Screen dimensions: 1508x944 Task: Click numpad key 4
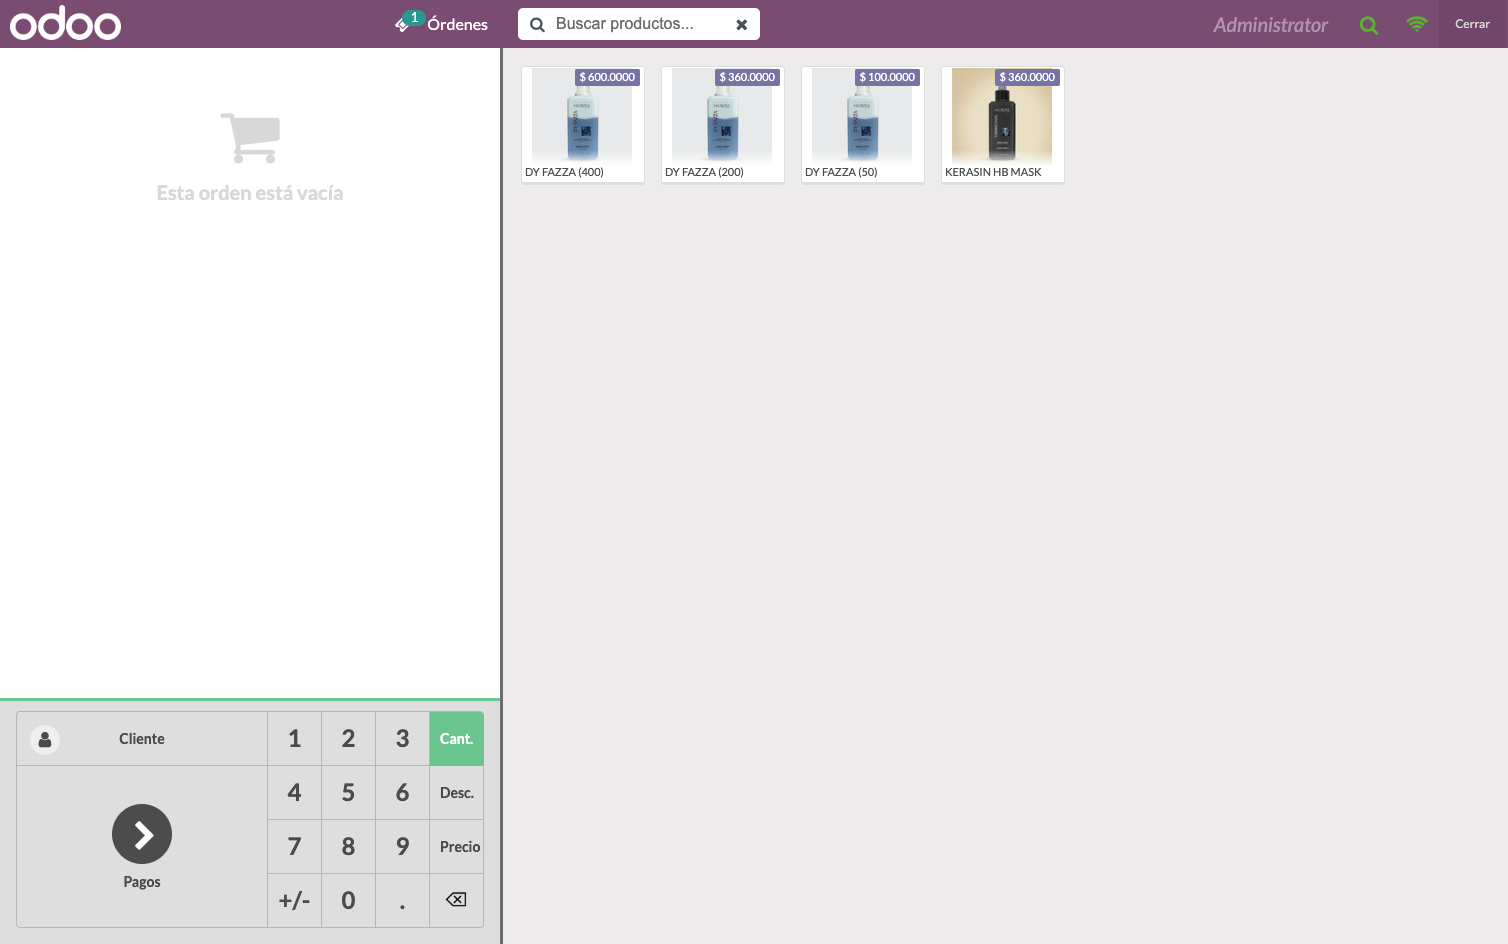point(295,793)
